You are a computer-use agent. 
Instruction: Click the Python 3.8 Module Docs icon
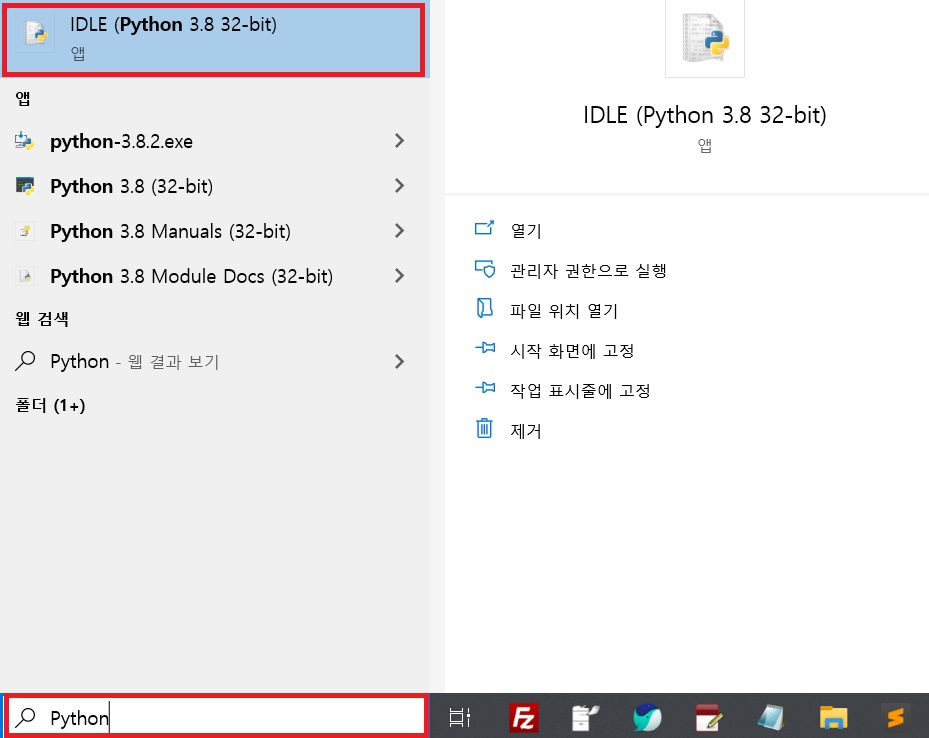[25, 276]
